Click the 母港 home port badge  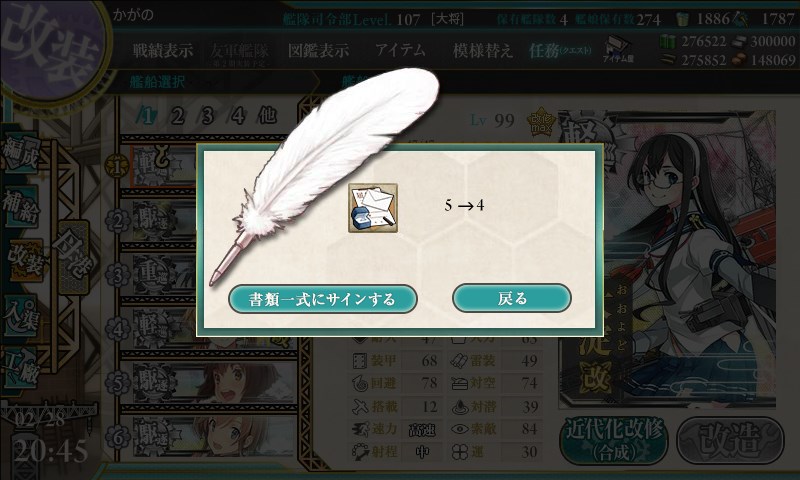[73, 257]
